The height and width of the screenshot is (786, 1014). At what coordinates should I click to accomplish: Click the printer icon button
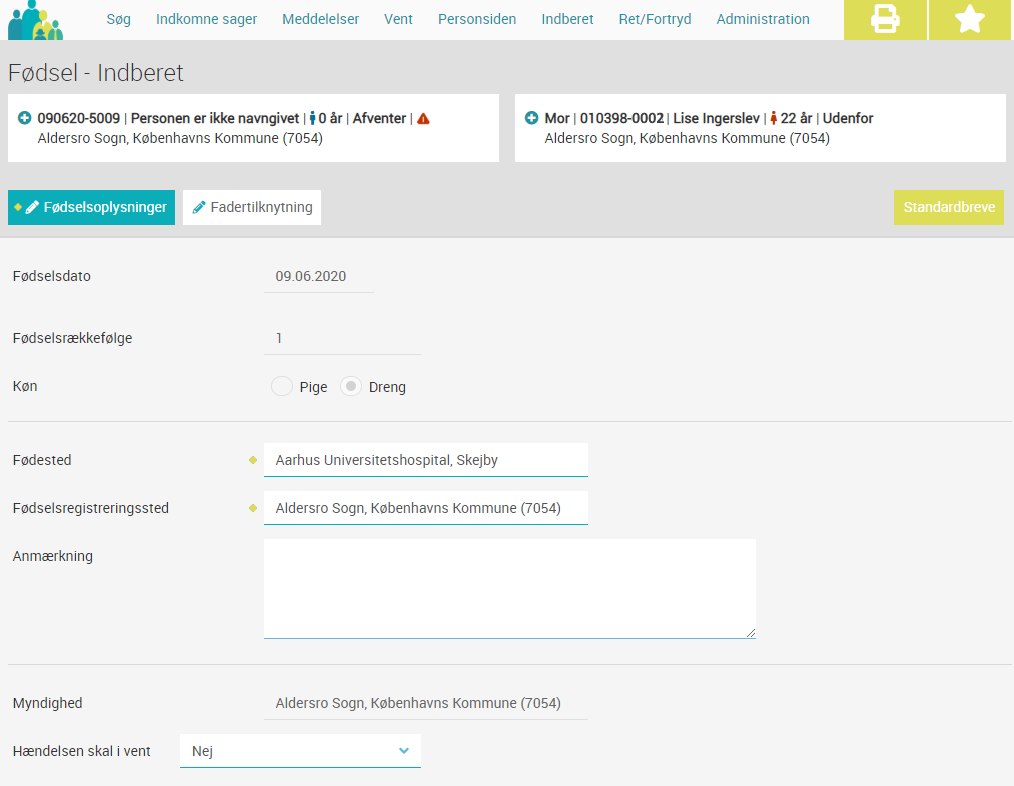tap(885, 19)
